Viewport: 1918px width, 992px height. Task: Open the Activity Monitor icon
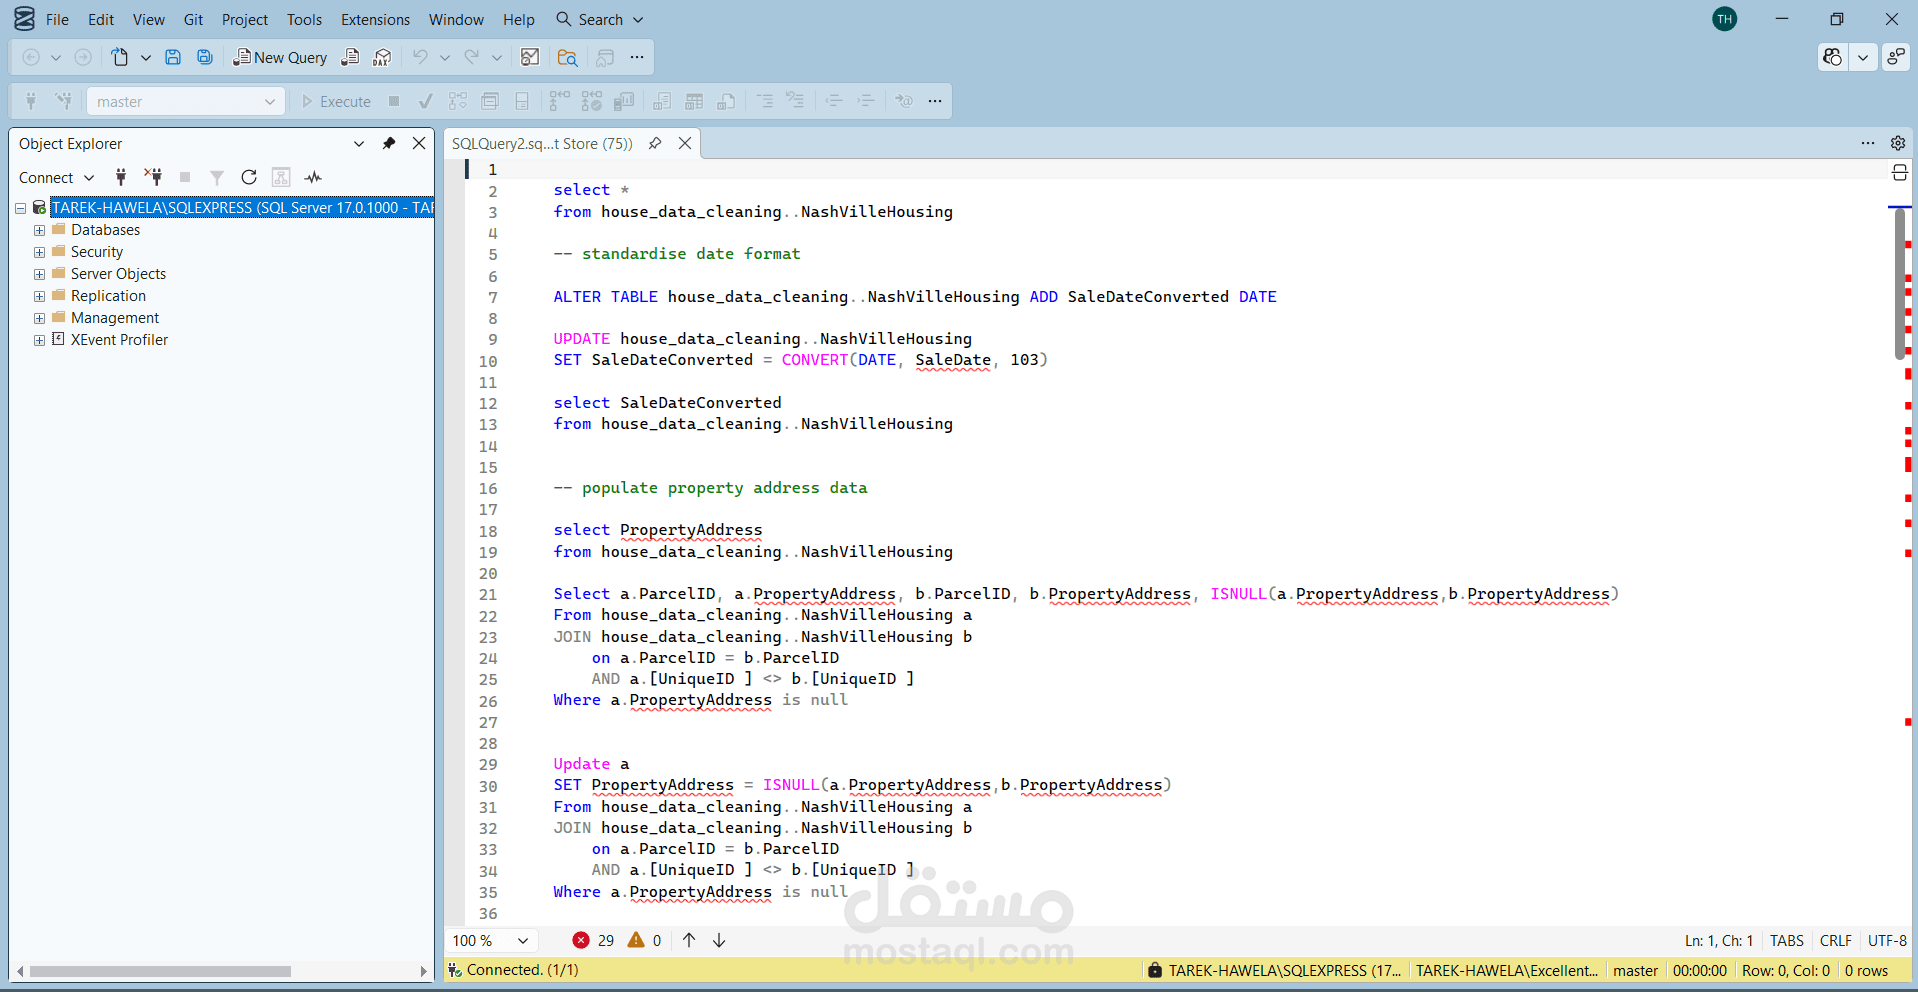click(x=530, y=57)
